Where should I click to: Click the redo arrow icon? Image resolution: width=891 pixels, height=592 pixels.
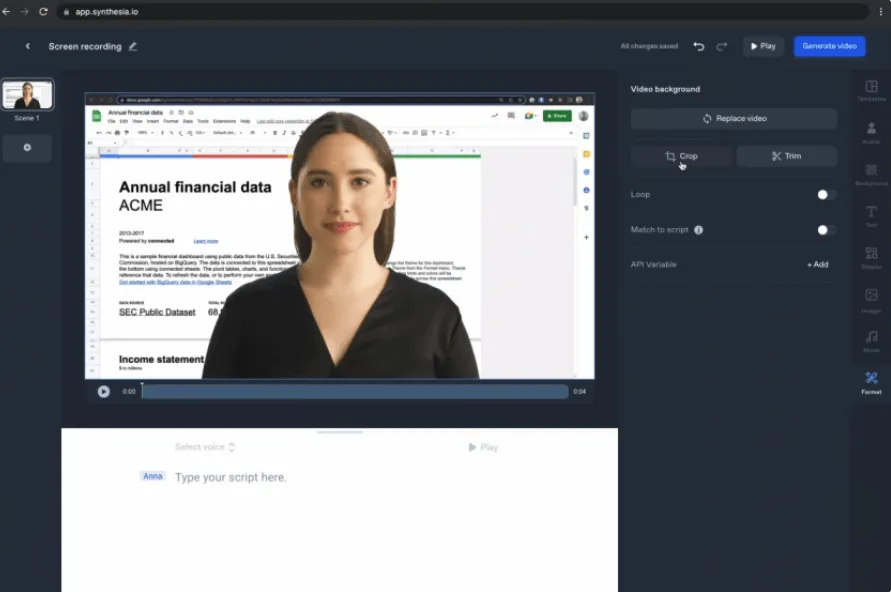(722, 46)
